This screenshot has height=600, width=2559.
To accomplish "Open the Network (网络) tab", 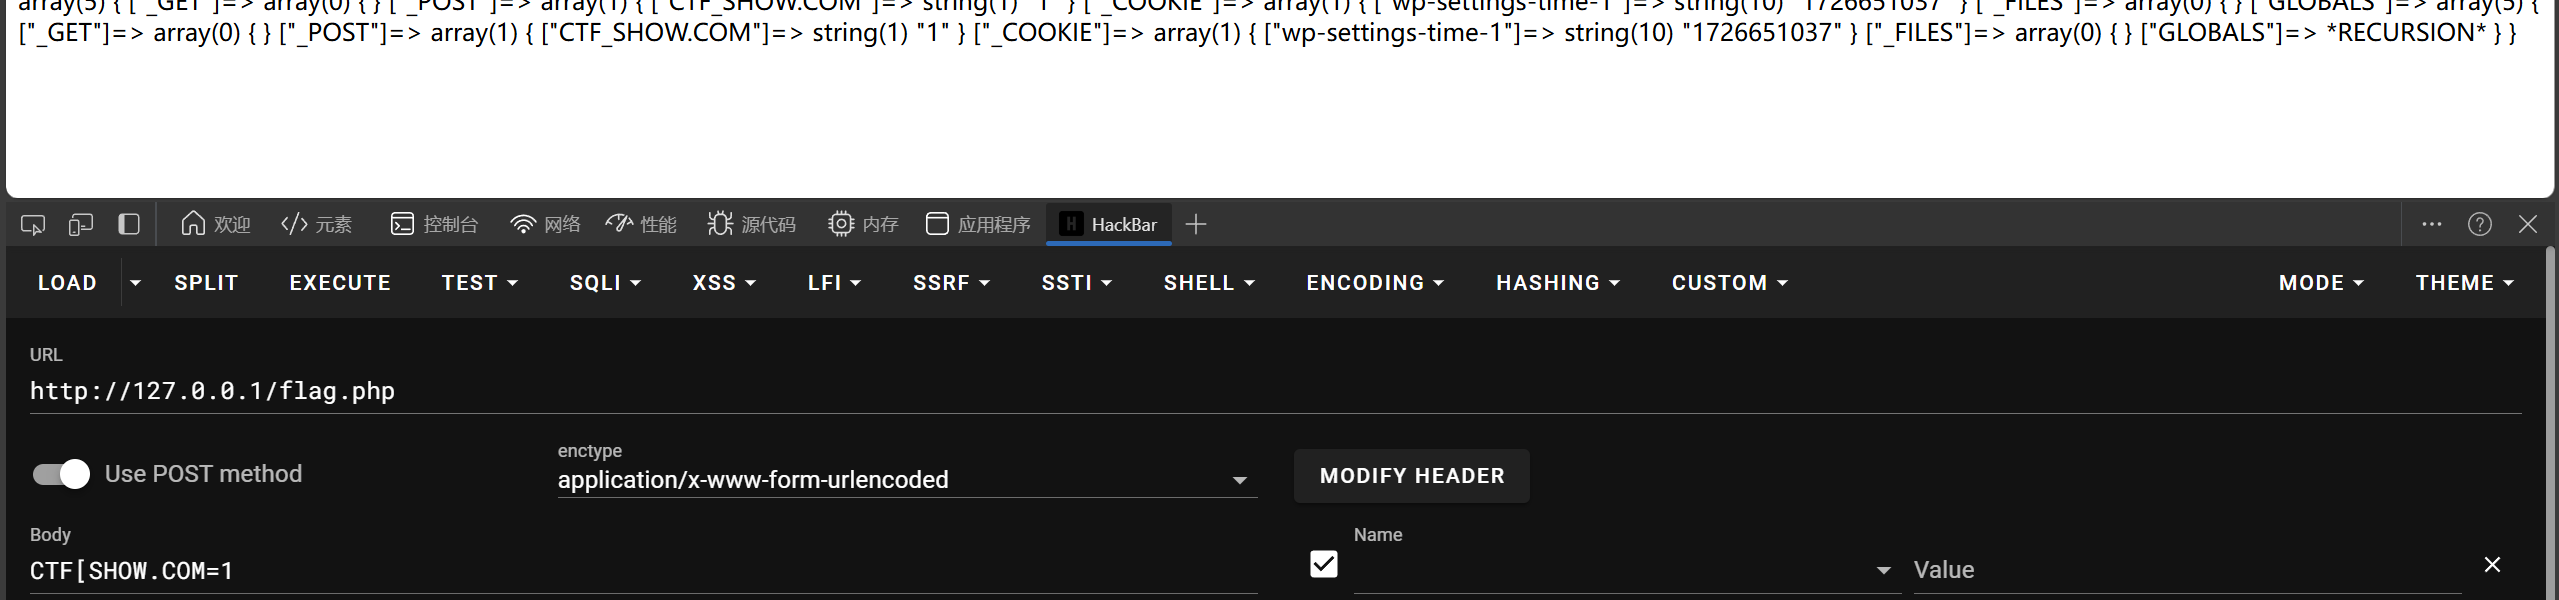I will tap(545, 225).
